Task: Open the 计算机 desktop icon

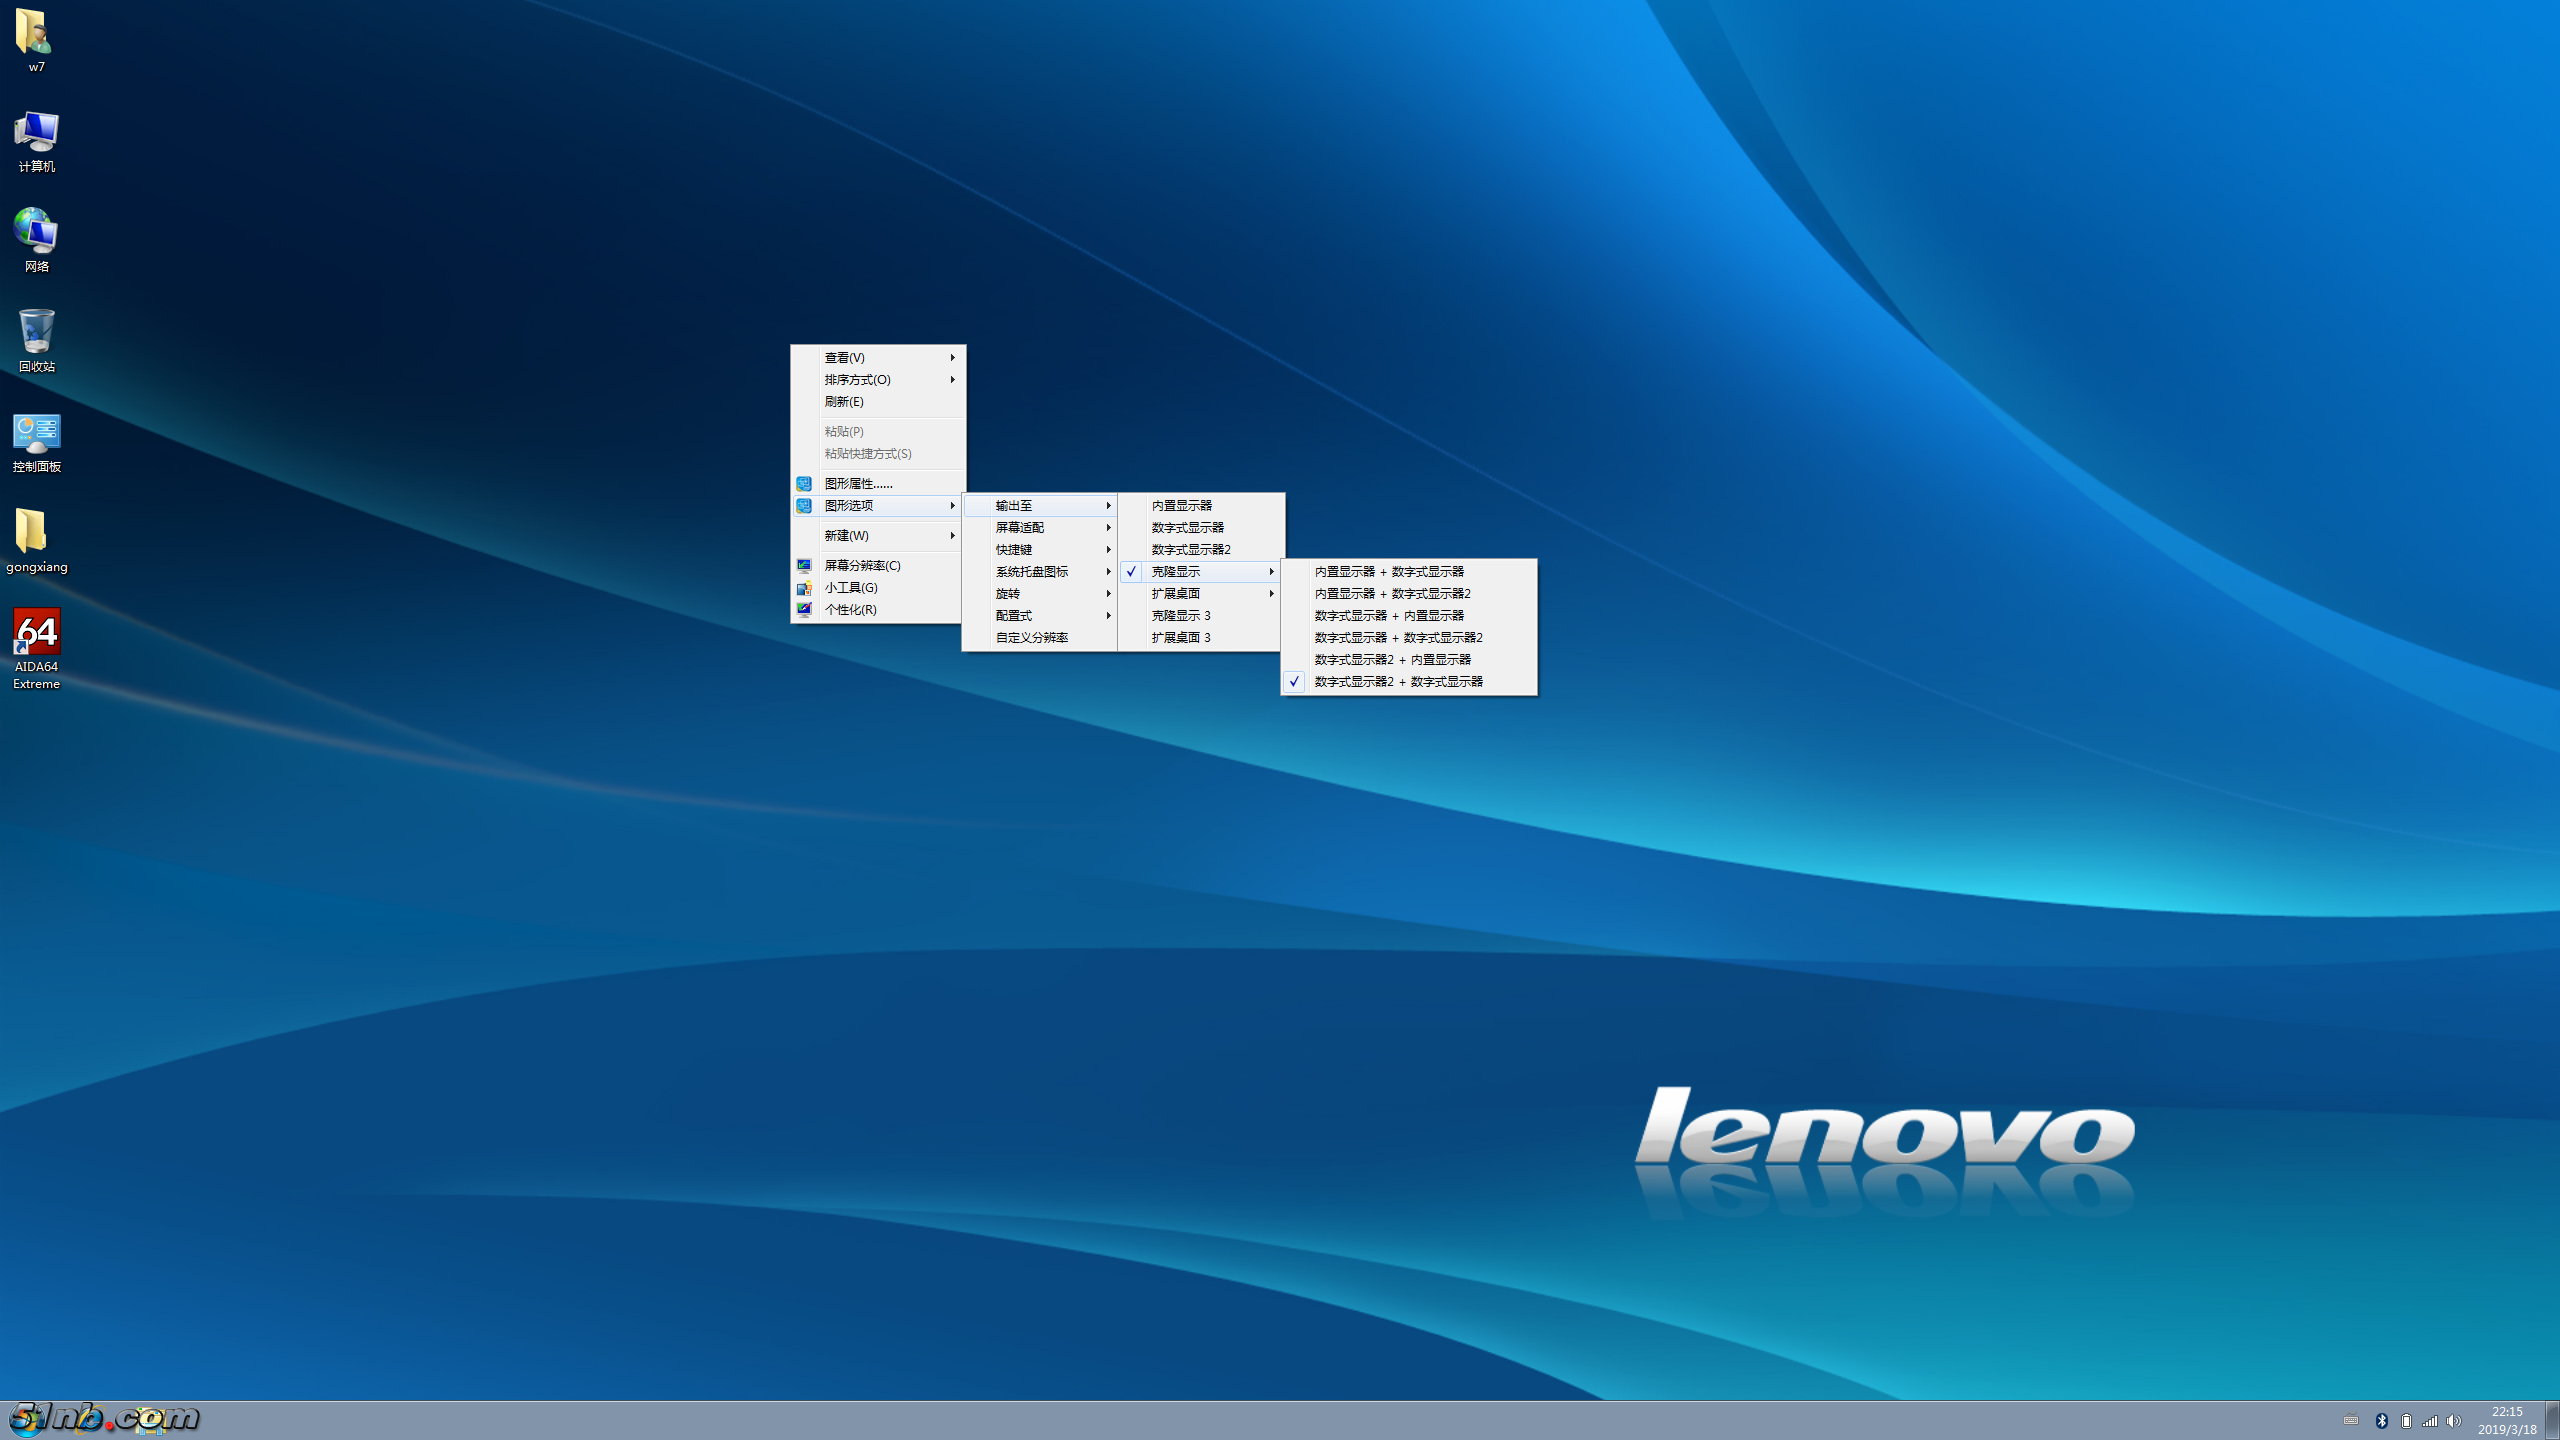Action: (36, 134)
